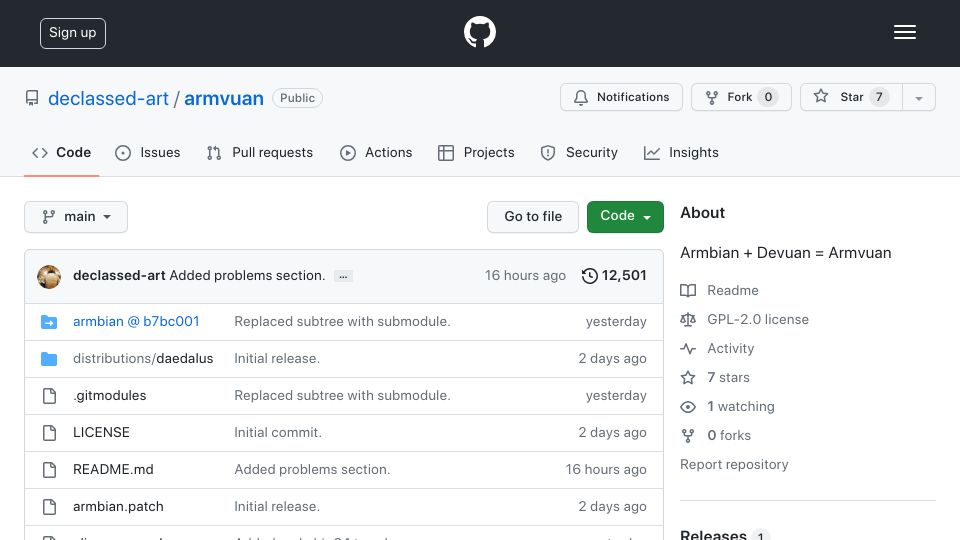Star the armvuan repository
Viewport: 960px width, 540px height.
click(851, 97)
